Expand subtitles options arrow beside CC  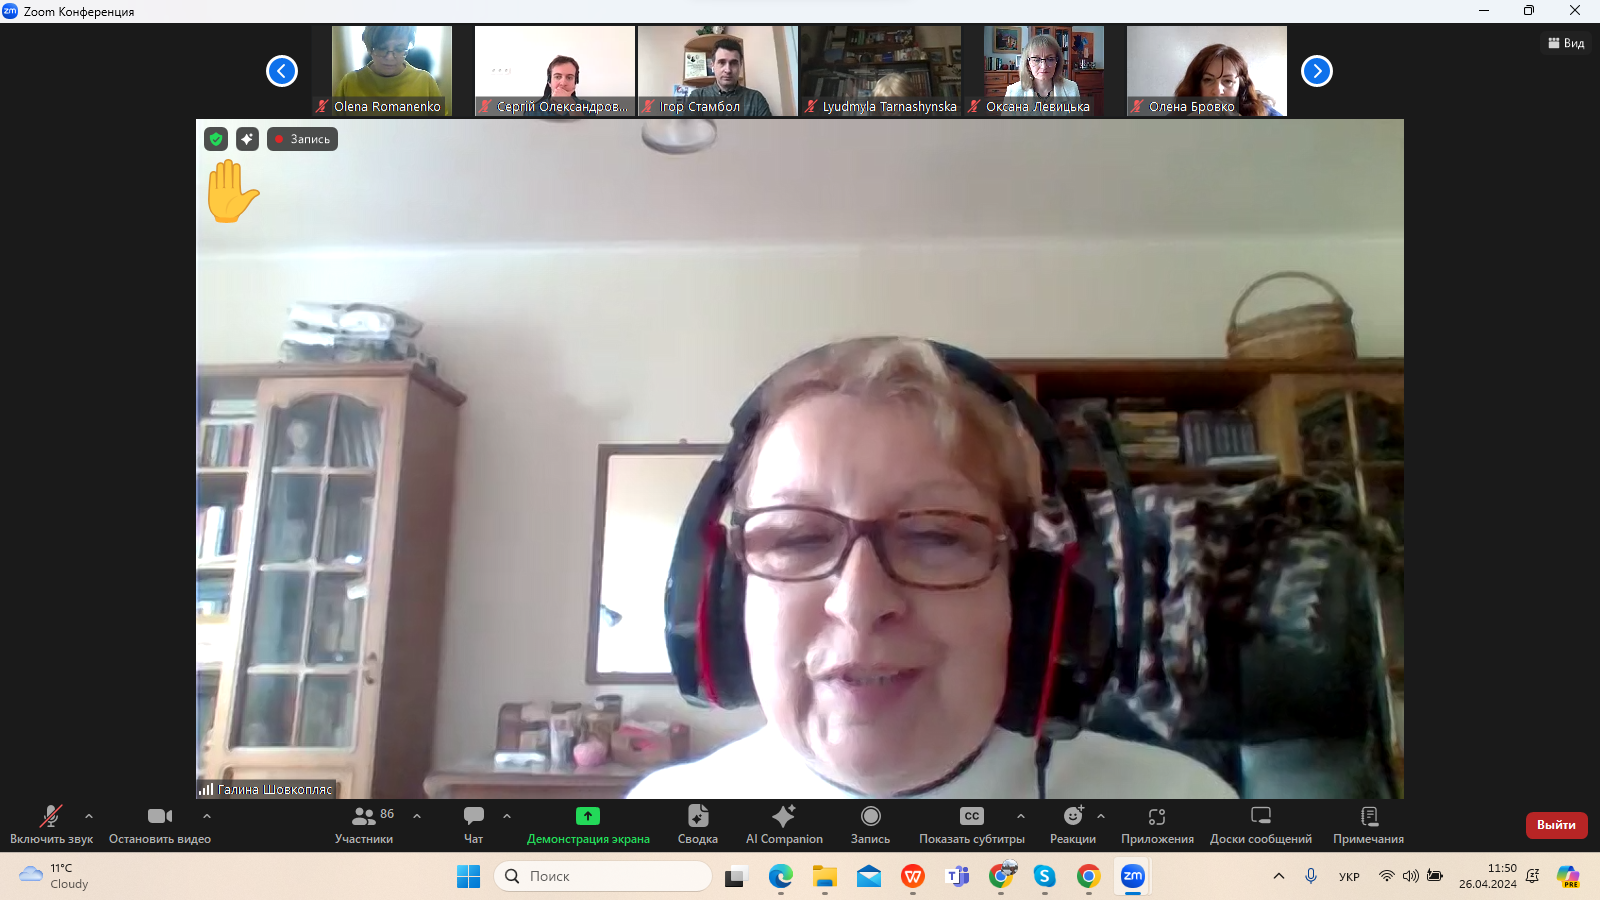pos(1020,816)
